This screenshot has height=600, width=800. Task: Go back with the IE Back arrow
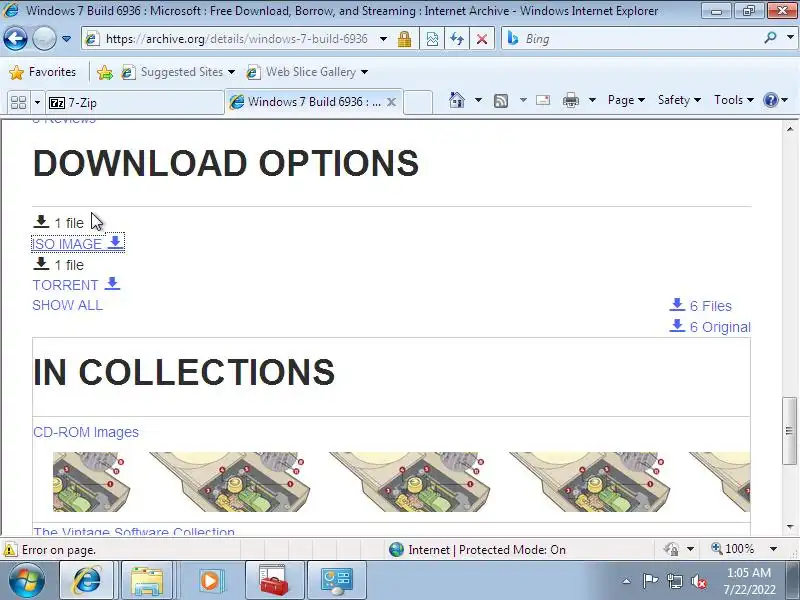[x=15, y=39]
